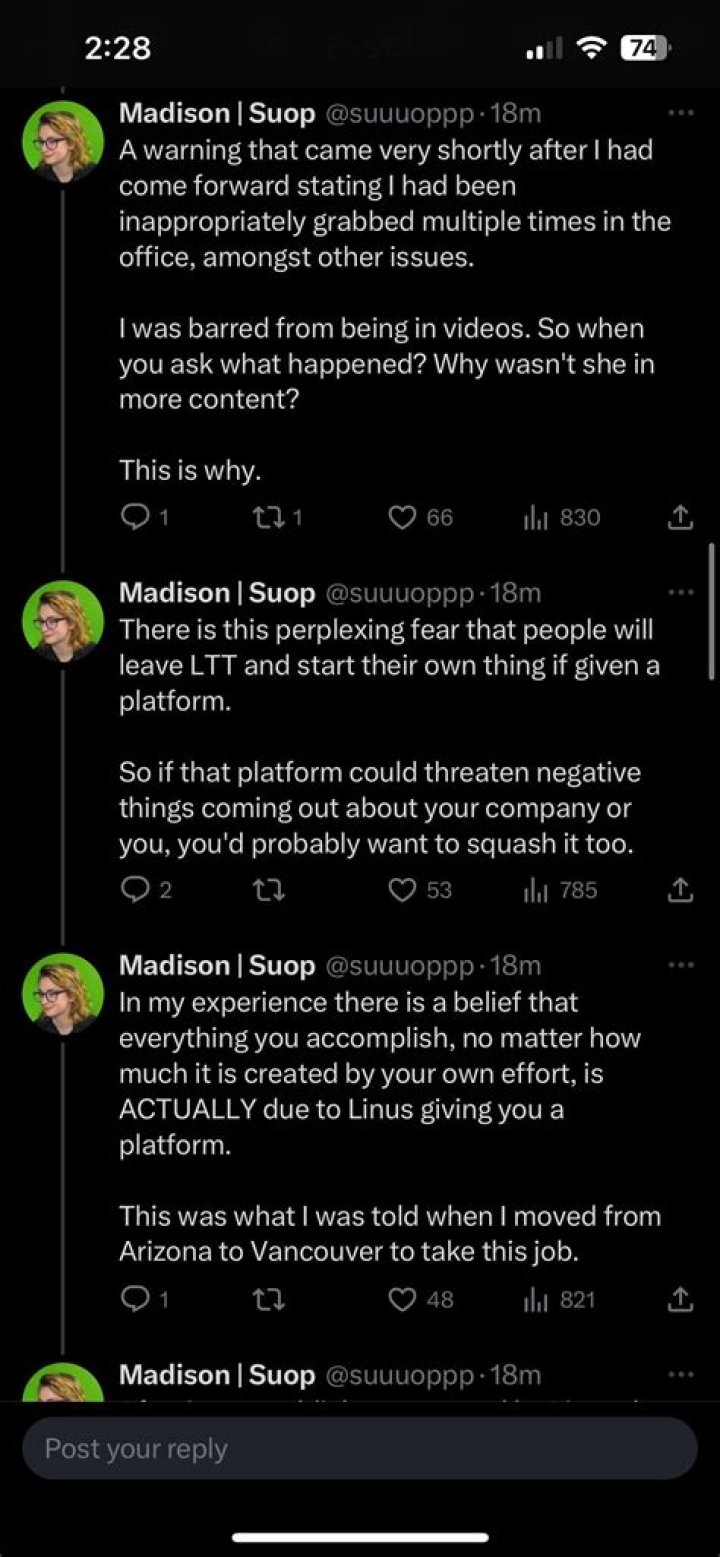Reply to the tweet about leaving LTT
Image resolution: width=720 pixels, height=1557 pixels.
point(133,889)
